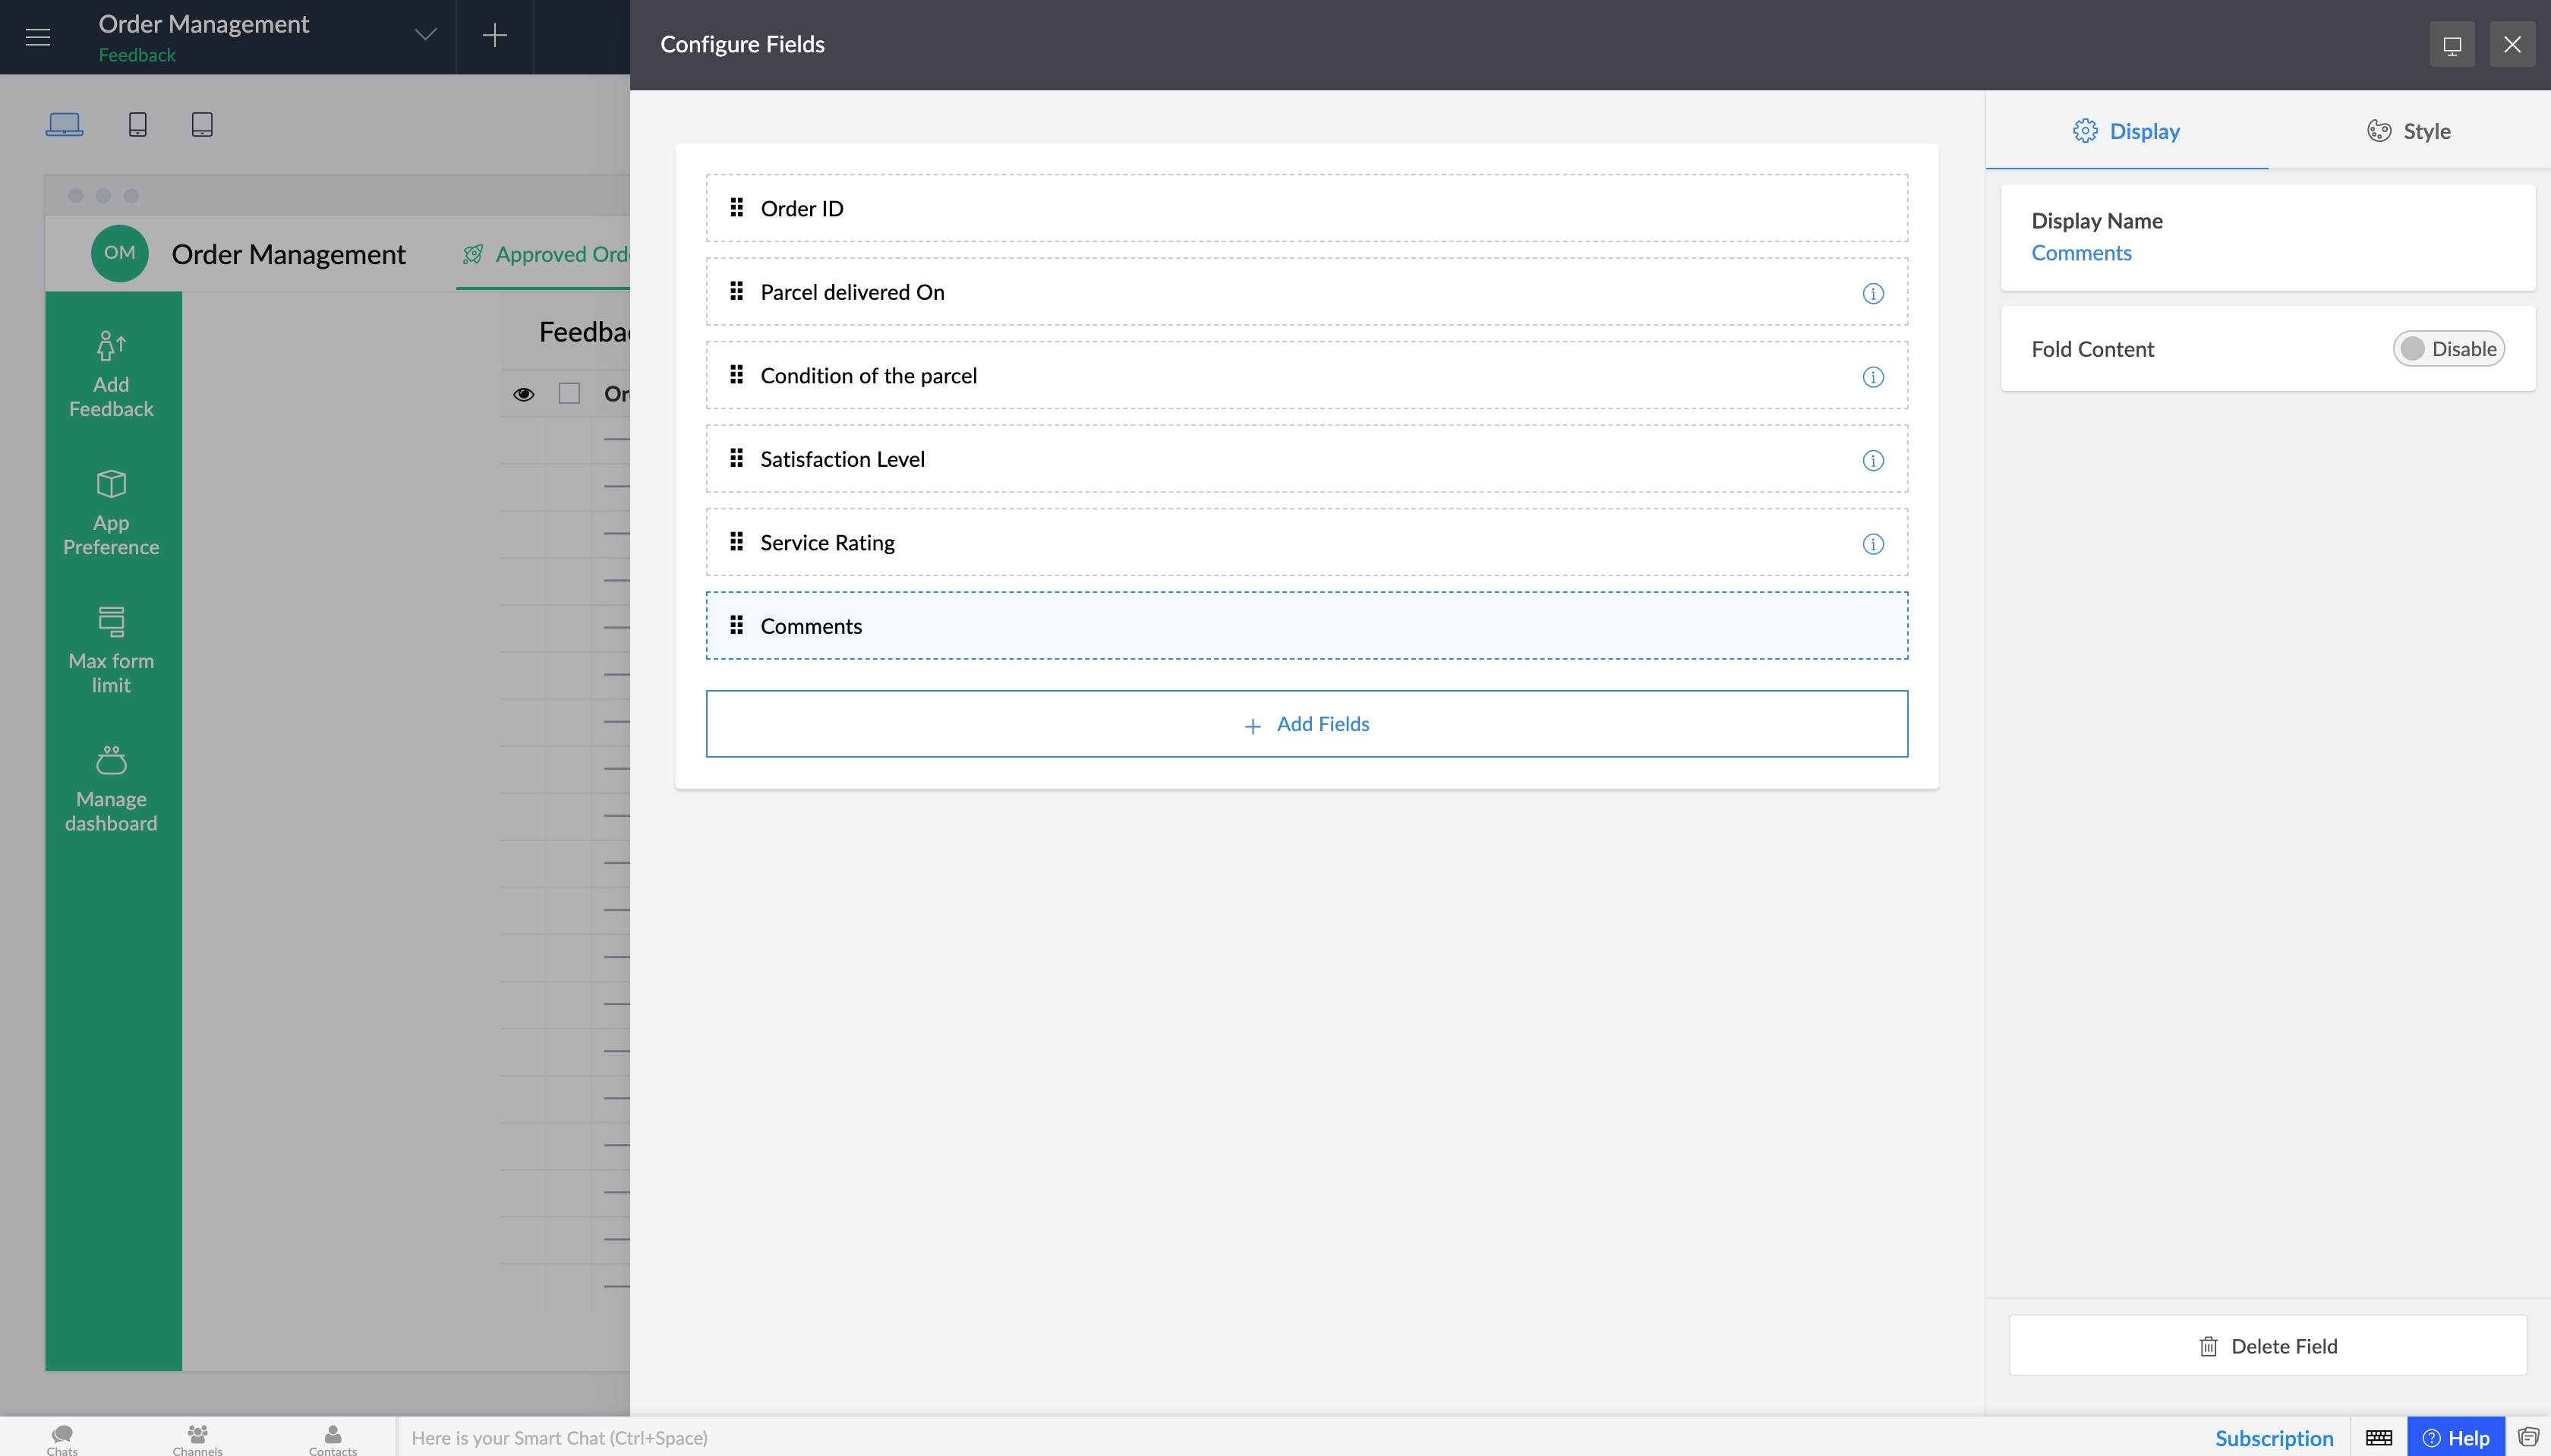Select the mobile phone preview icon
Screen dimensions: 2551x1456
(x=138, y=124)
